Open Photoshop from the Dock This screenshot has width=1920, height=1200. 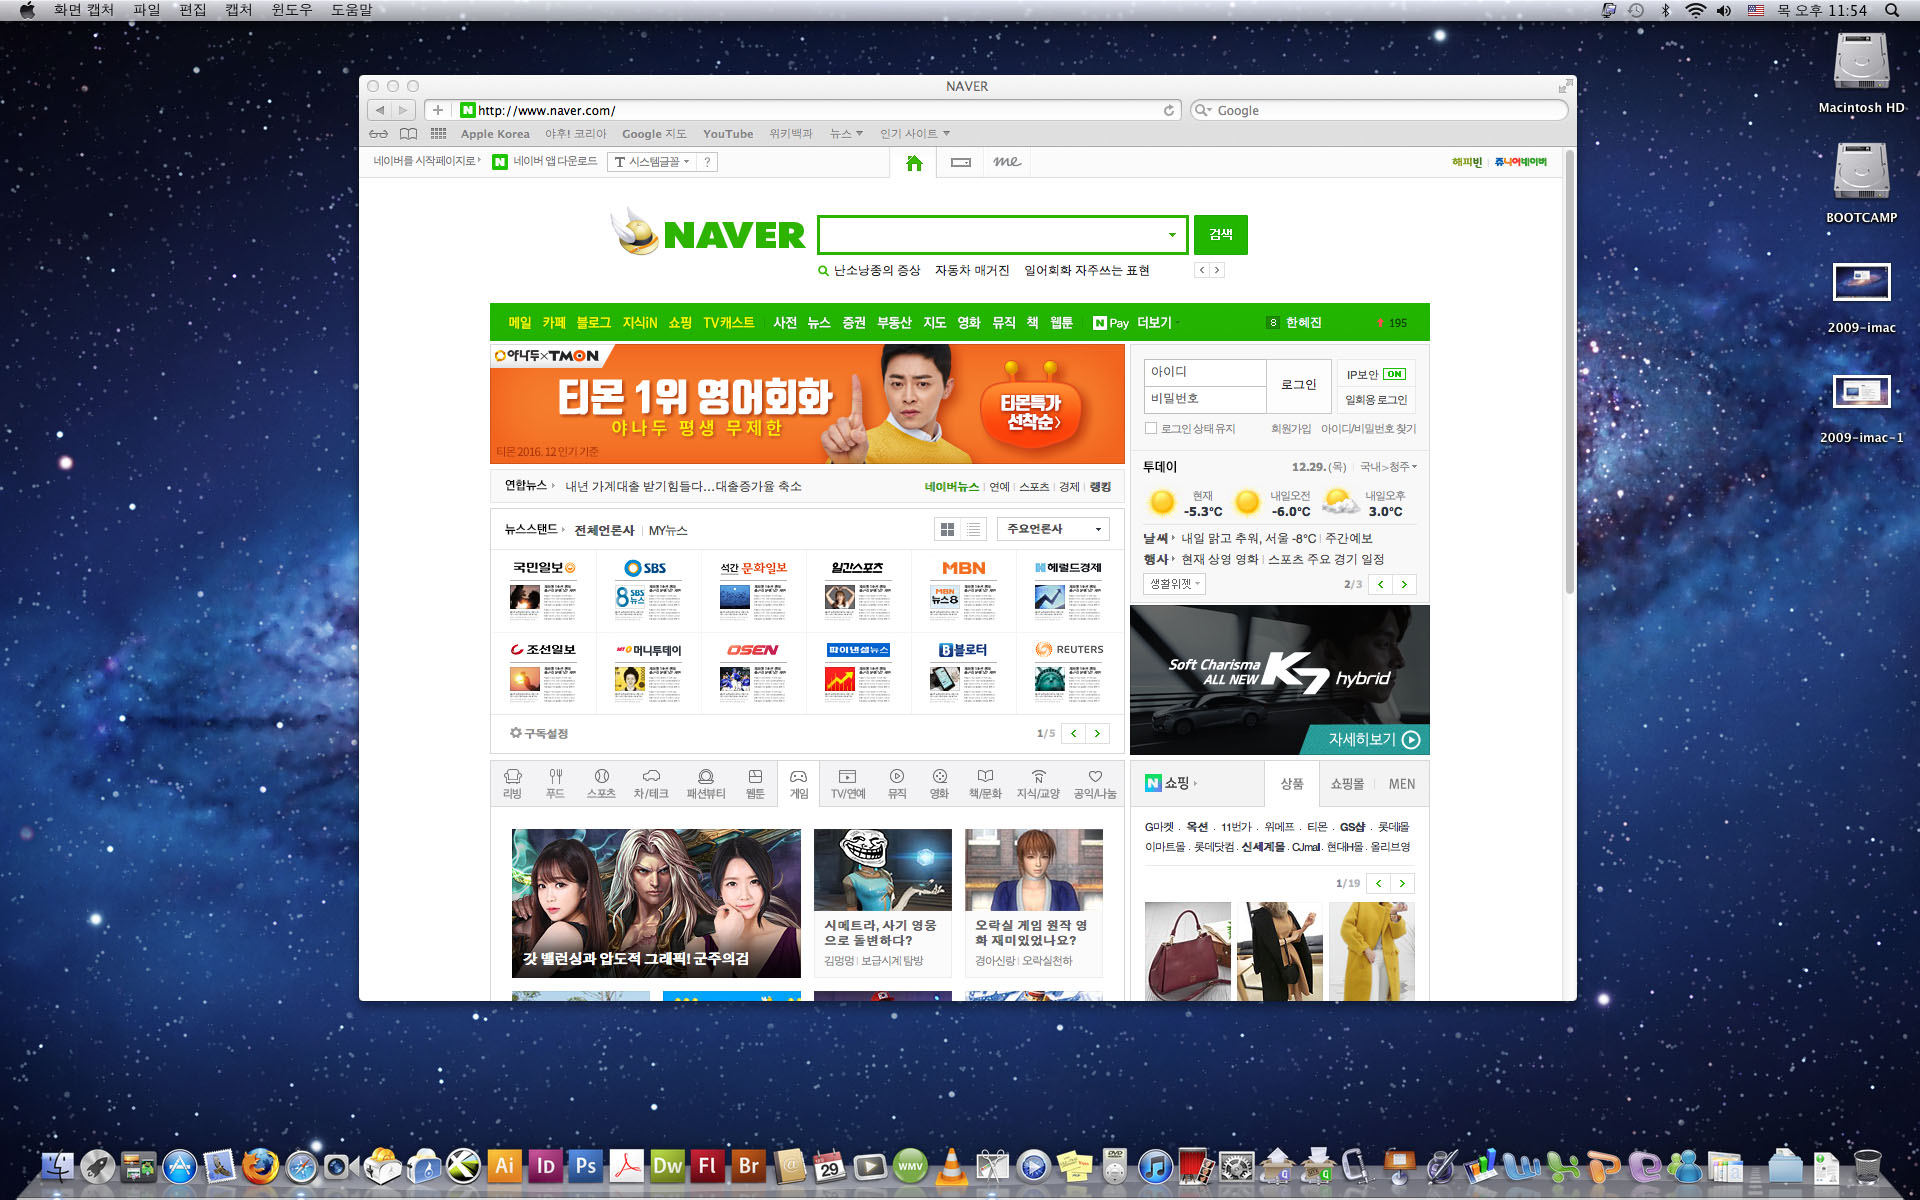point(586,1166)
